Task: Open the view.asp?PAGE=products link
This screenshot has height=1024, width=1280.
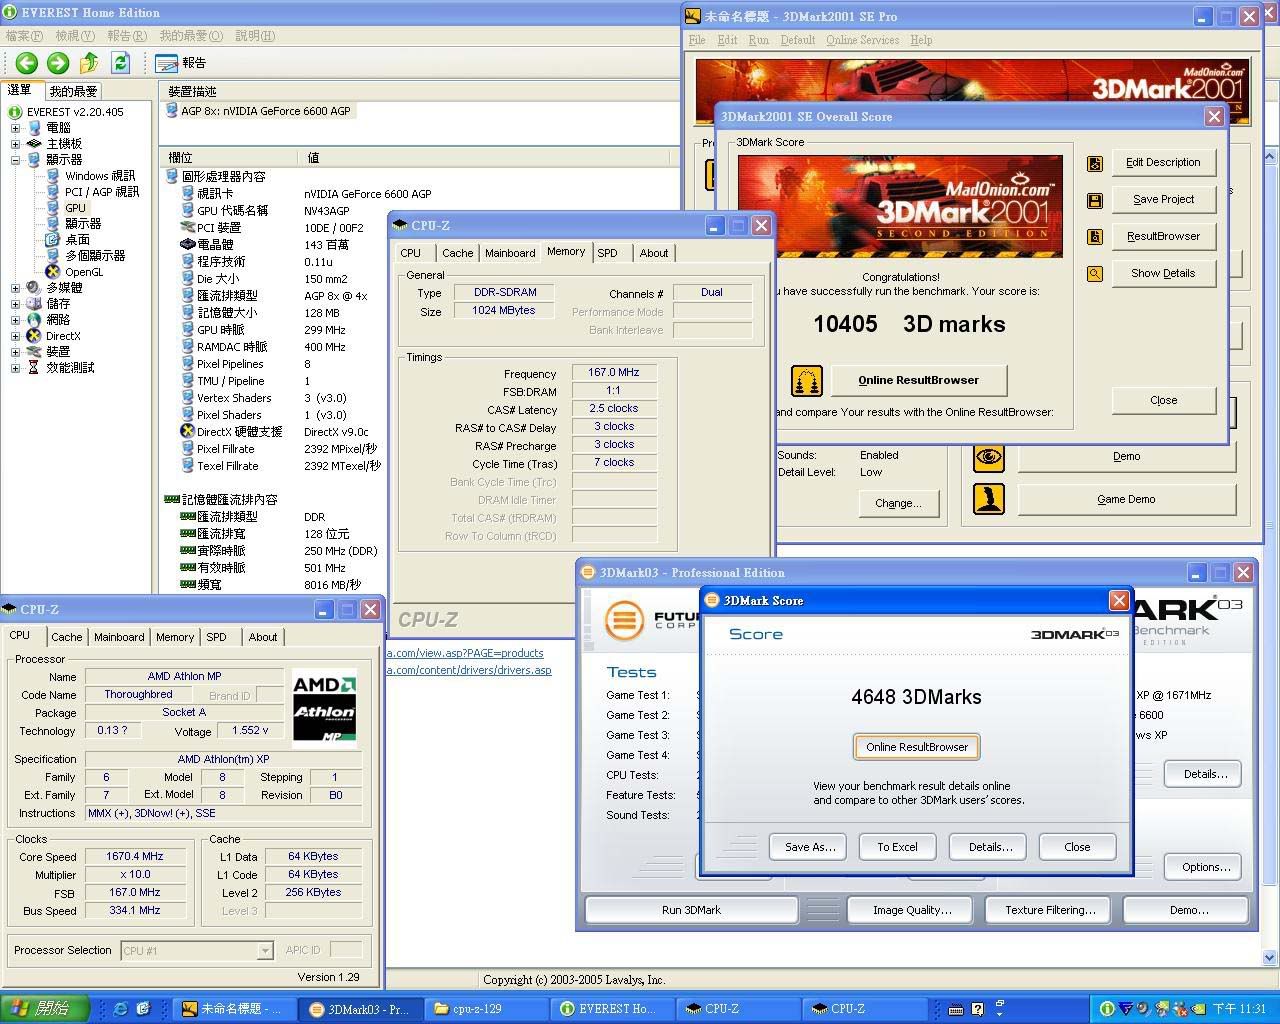Action: [x=465, y=653]
